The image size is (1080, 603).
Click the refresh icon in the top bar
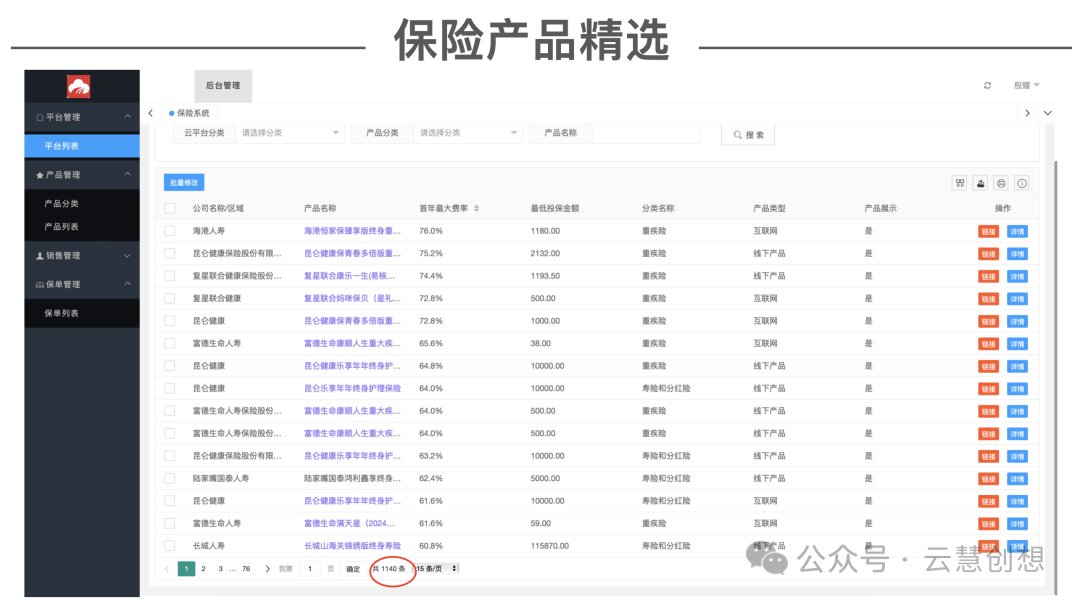coord(989,85)
